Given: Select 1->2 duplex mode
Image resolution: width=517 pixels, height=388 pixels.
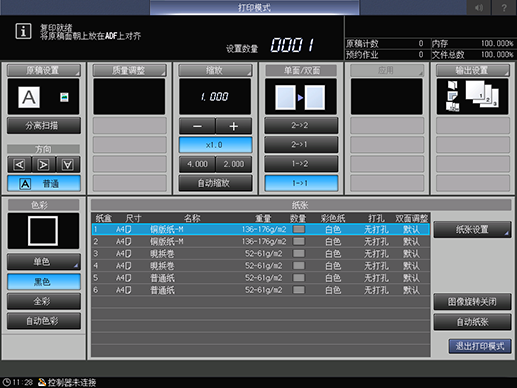Looking at the screenshot, I should pos(301,164).
